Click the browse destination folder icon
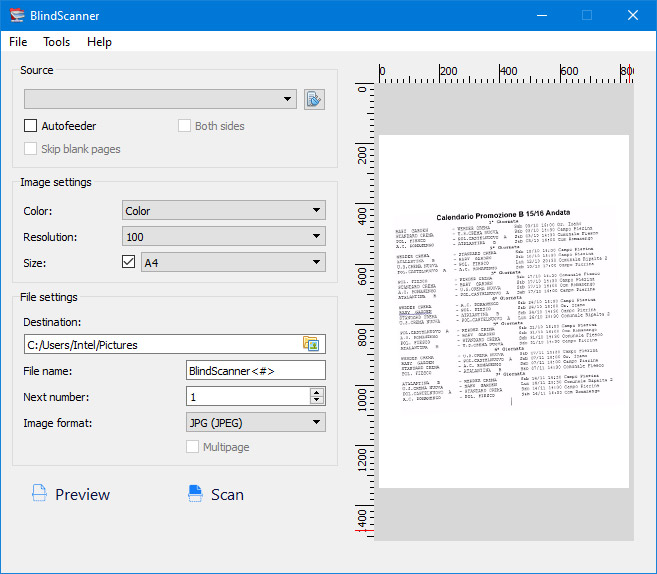This screenshot has width=657, height=574. (311, 344)
